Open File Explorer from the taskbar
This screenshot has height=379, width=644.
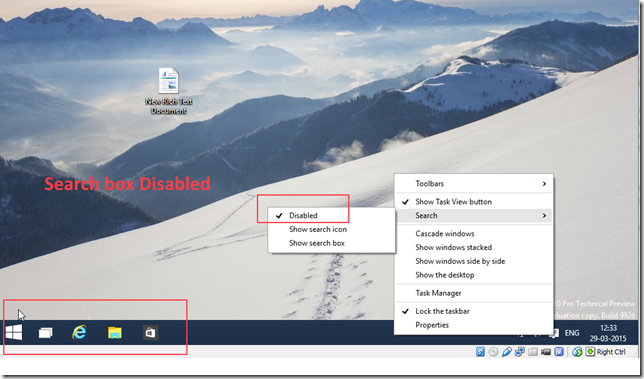click(x=115, y=333)
